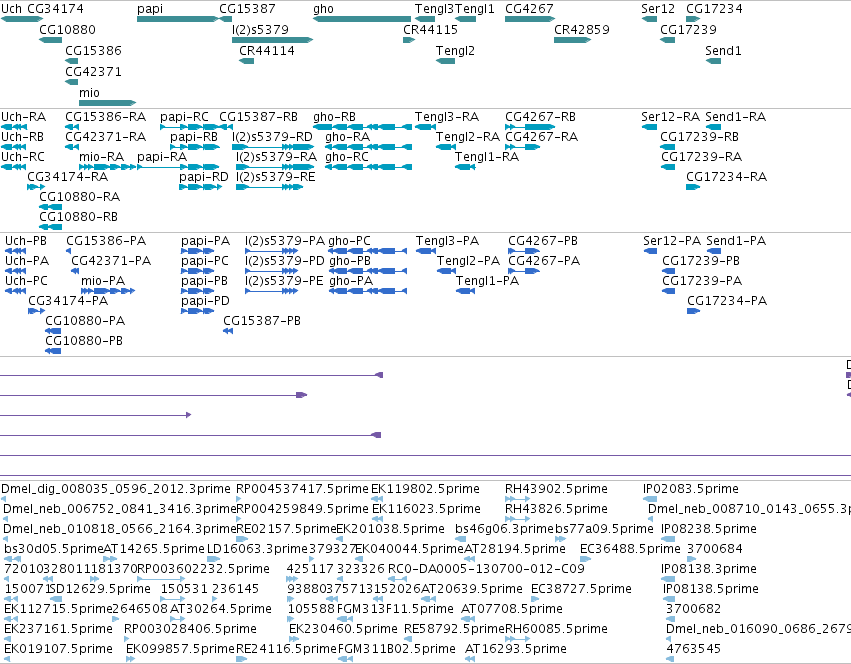Click protein Tengl2-PA label
The image size is (851, 664).
tap(468, 261)
